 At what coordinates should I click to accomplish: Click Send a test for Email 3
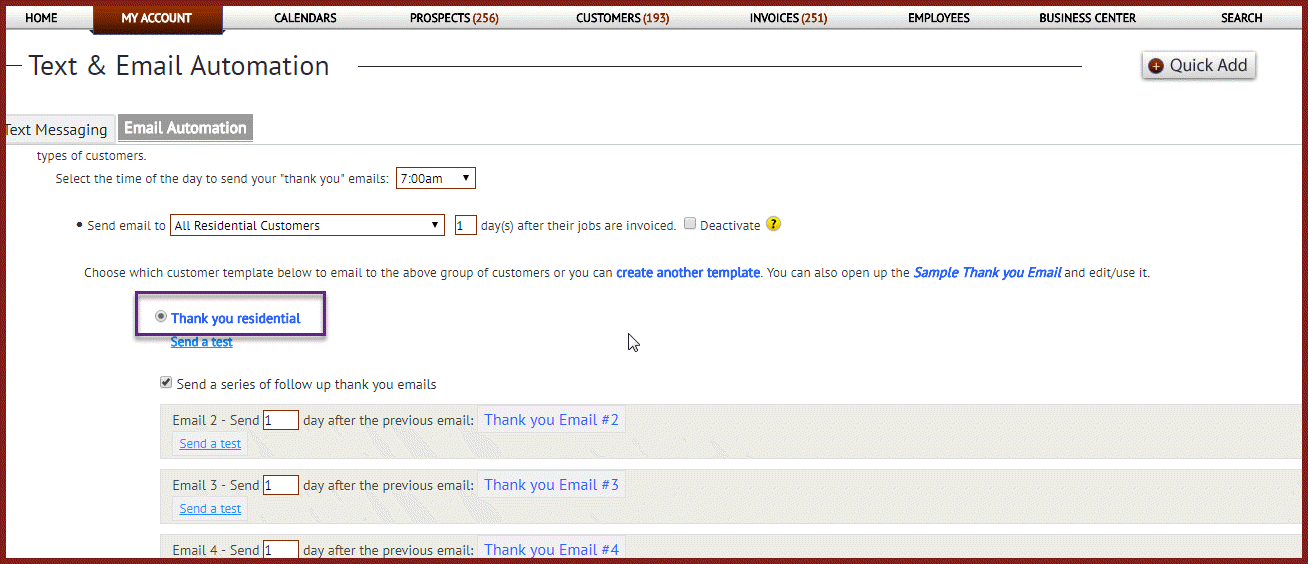coord(210,508)
